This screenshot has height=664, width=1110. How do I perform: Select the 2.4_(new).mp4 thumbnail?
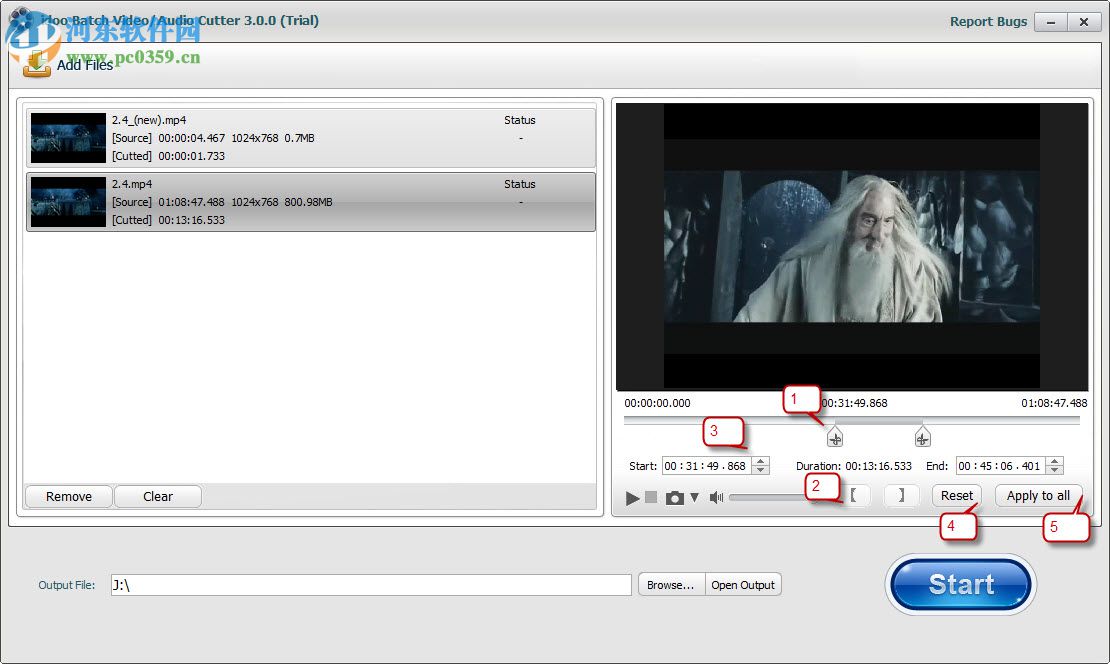point(68,138)
